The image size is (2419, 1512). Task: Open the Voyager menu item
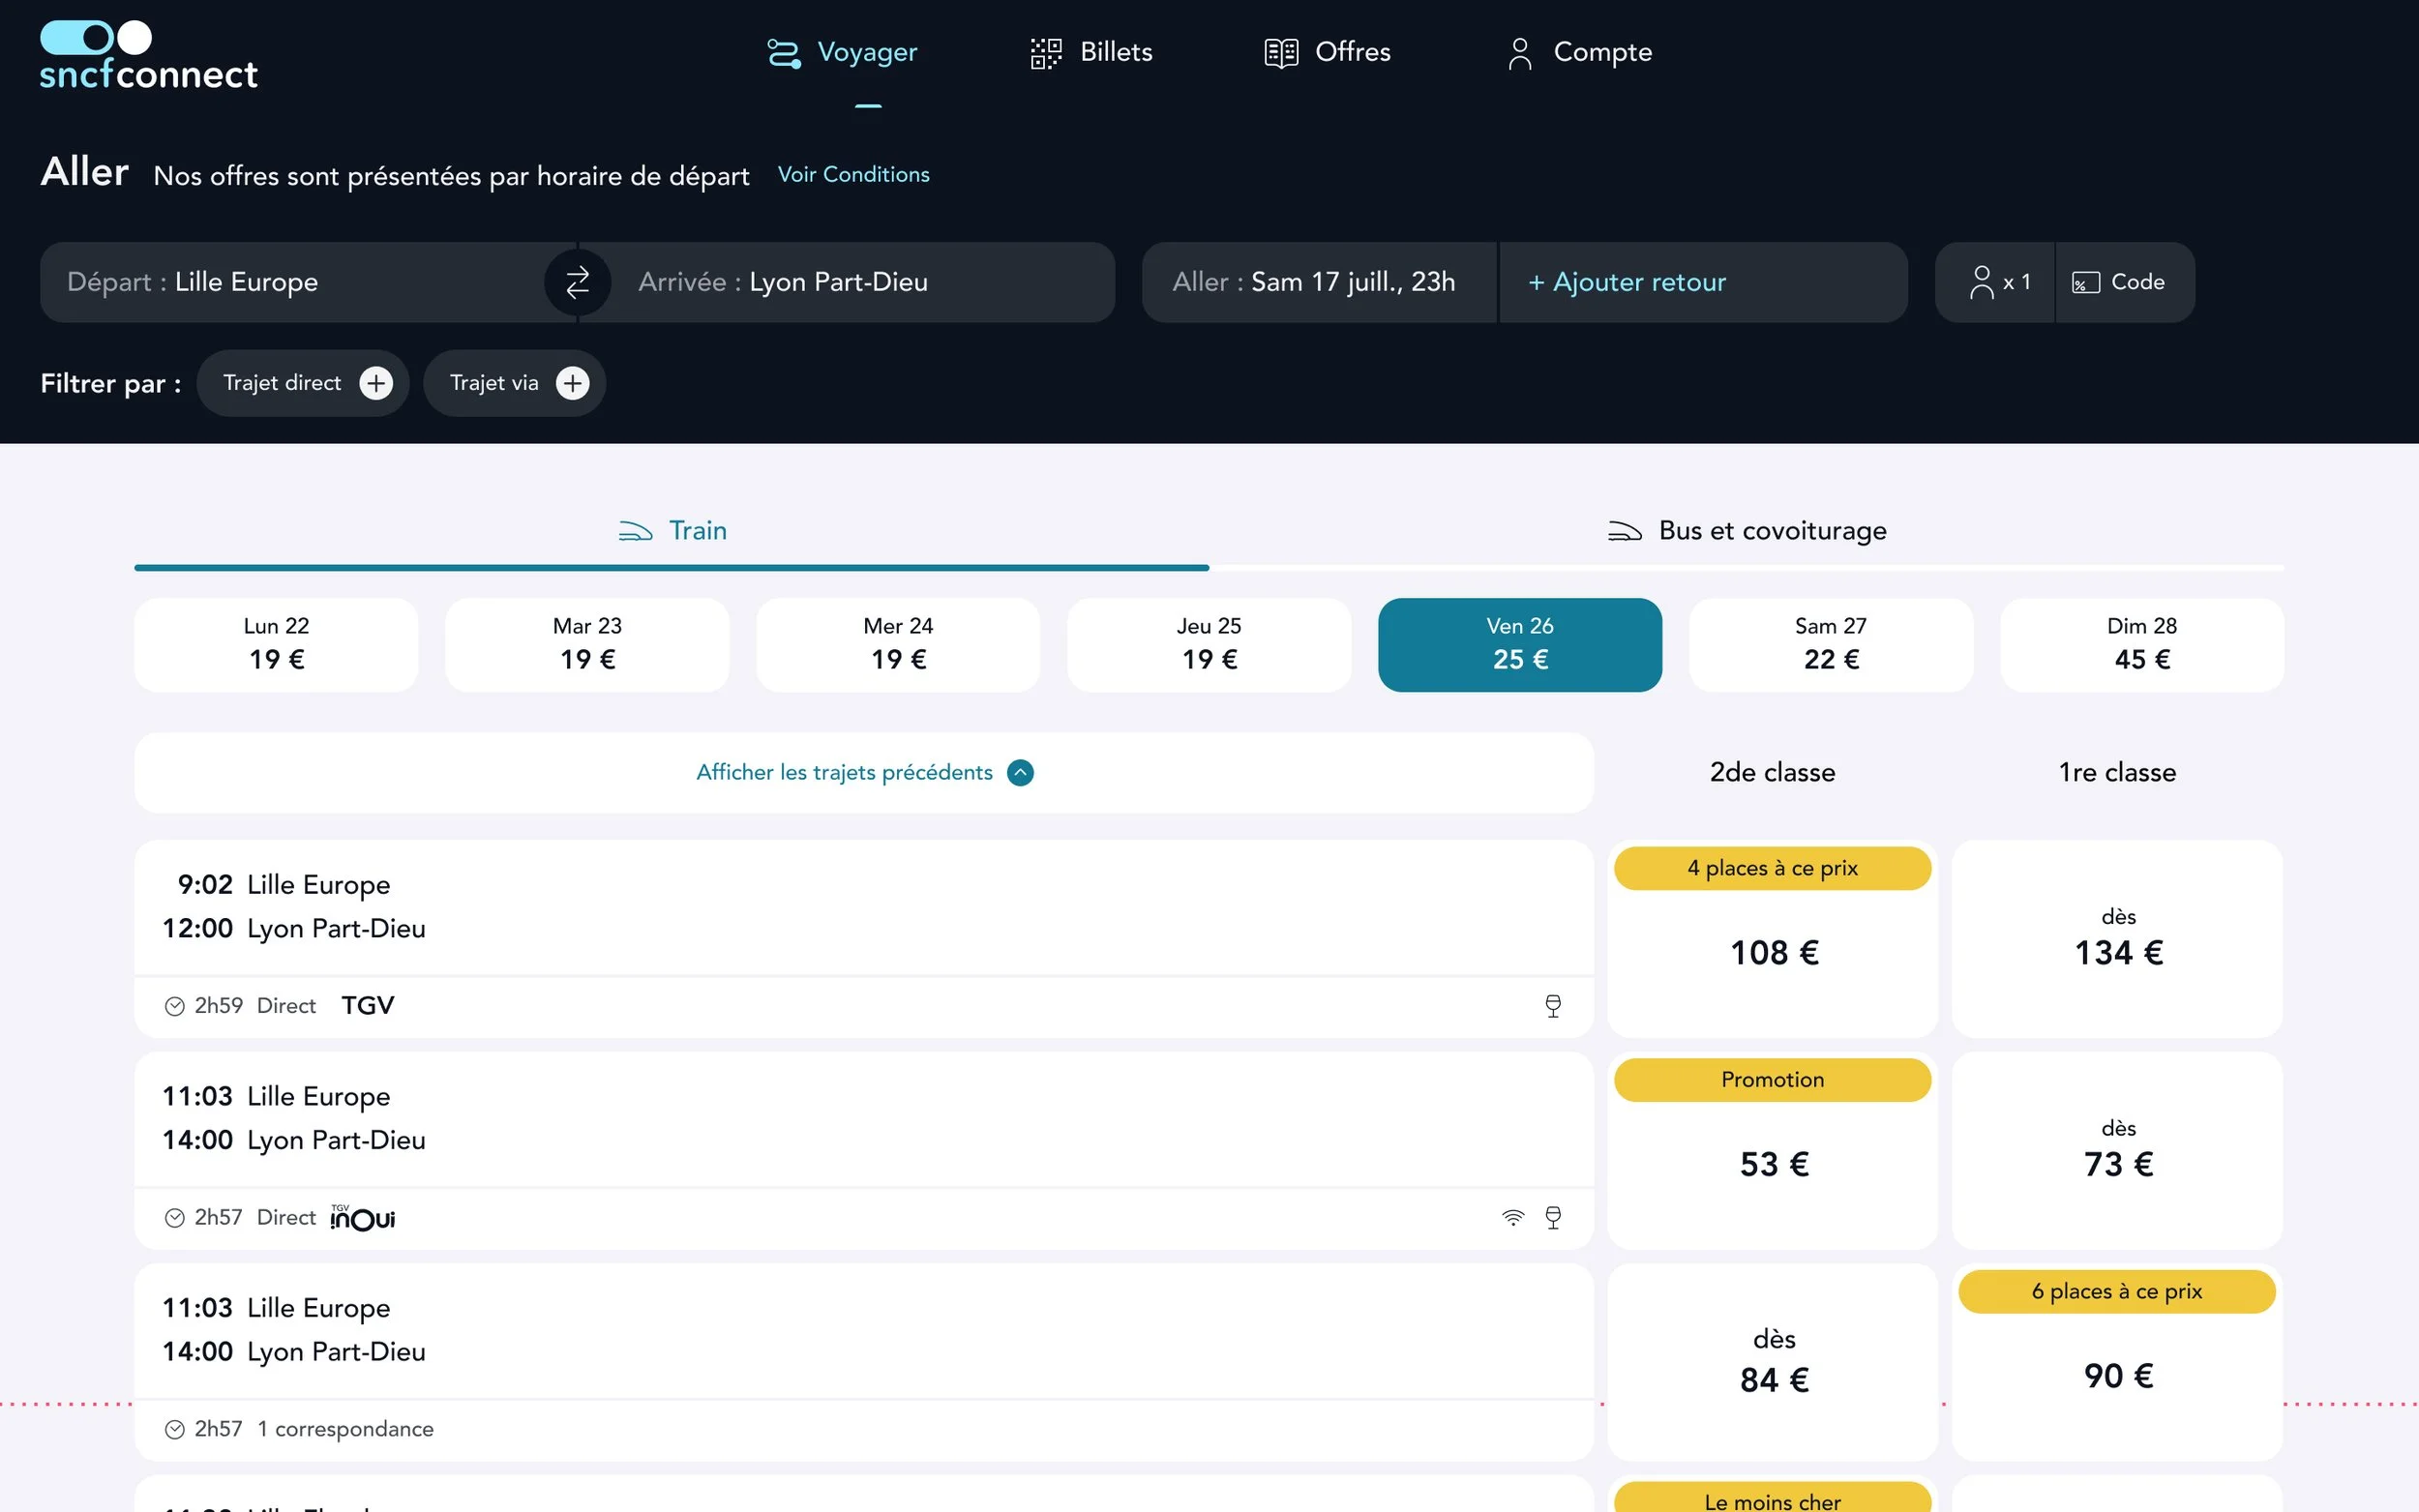pyautogui.click(x=842, y=53)
